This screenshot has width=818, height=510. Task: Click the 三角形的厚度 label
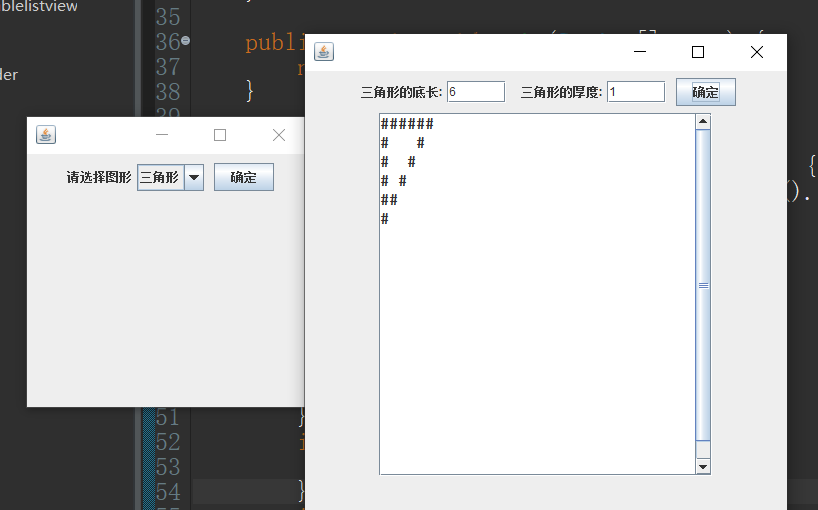tap(561, 92)
